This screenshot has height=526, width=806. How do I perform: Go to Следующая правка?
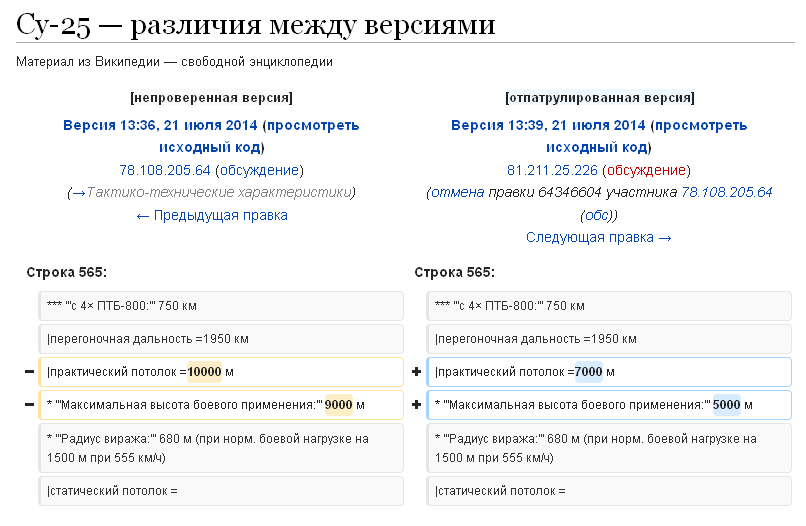(x=599, y=238)
